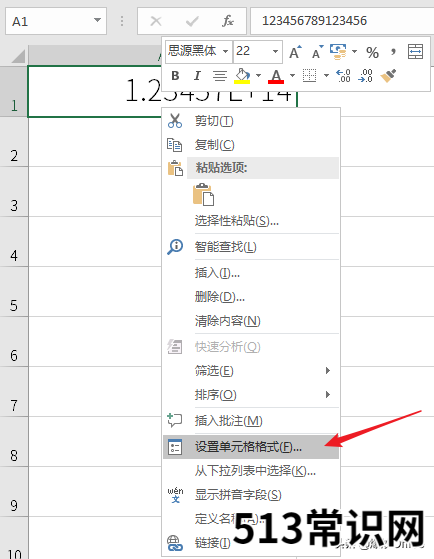Expand accounting format dropdown arrow
Viewport: 434px width, 559px height.
click(354, 52)
